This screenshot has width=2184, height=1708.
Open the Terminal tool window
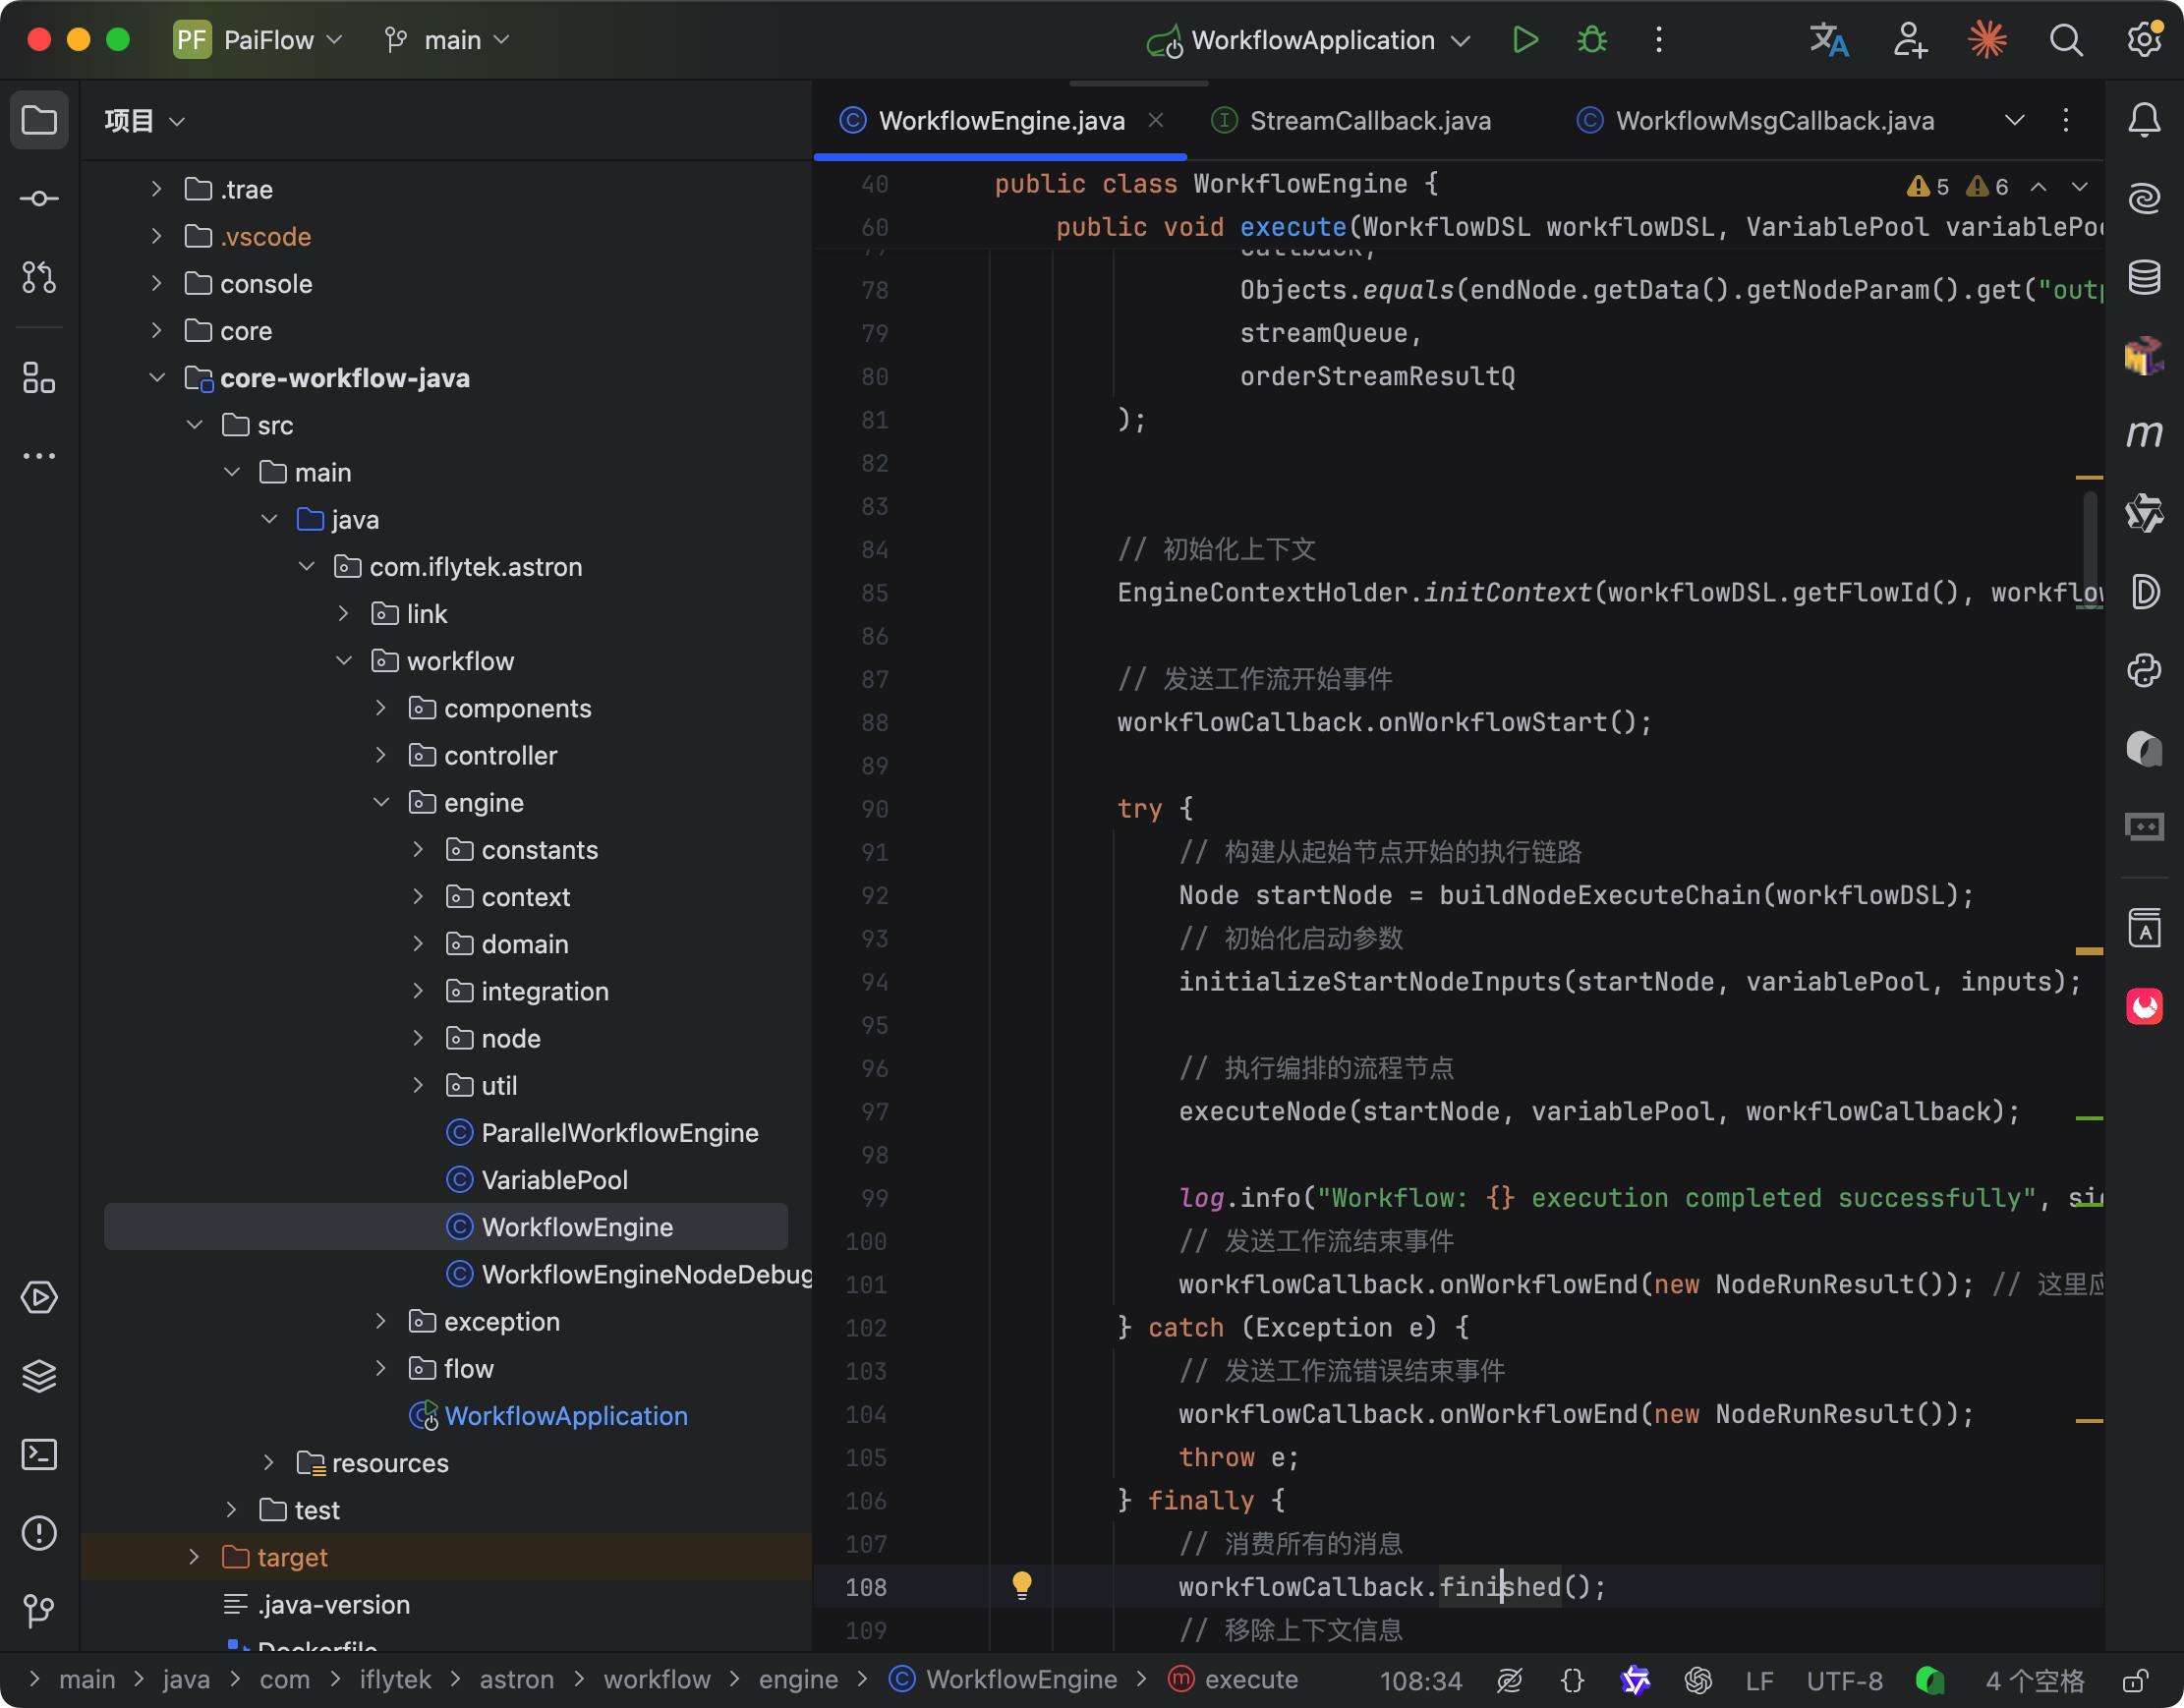(39, 1454)
